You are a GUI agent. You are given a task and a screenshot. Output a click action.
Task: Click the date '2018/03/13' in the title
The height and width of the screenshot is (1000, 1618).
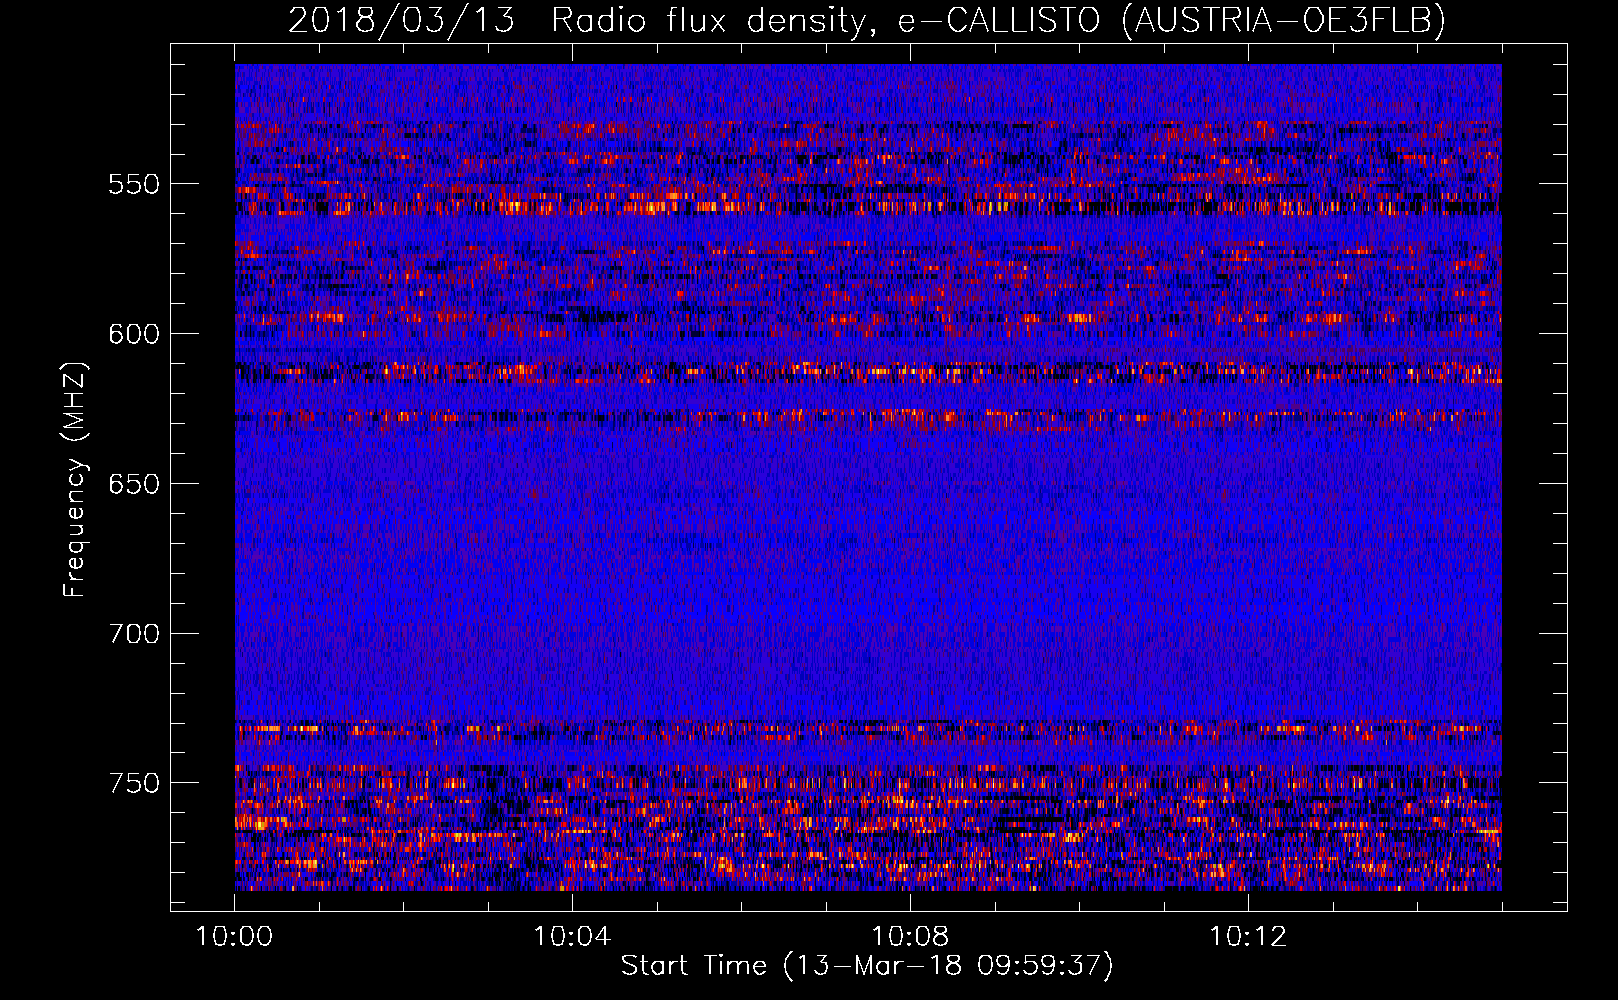pyautogui.click(x=401, y=21)
